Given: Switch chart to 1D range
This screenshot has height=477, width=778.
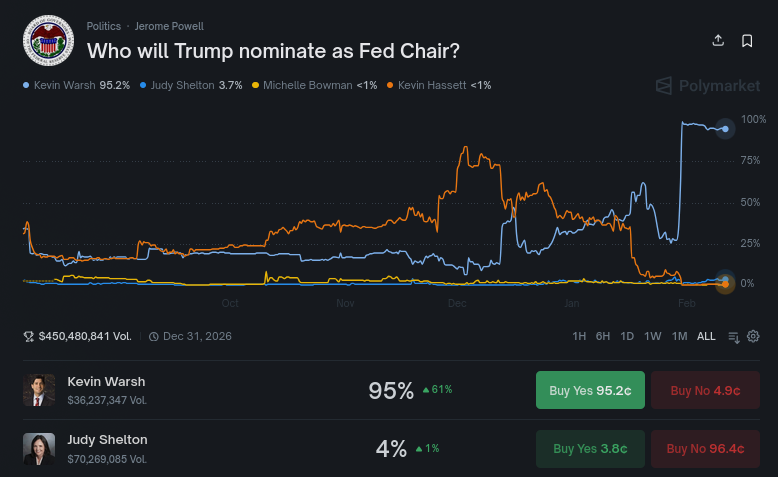Looking at the screenshot, I should (627, 336).
